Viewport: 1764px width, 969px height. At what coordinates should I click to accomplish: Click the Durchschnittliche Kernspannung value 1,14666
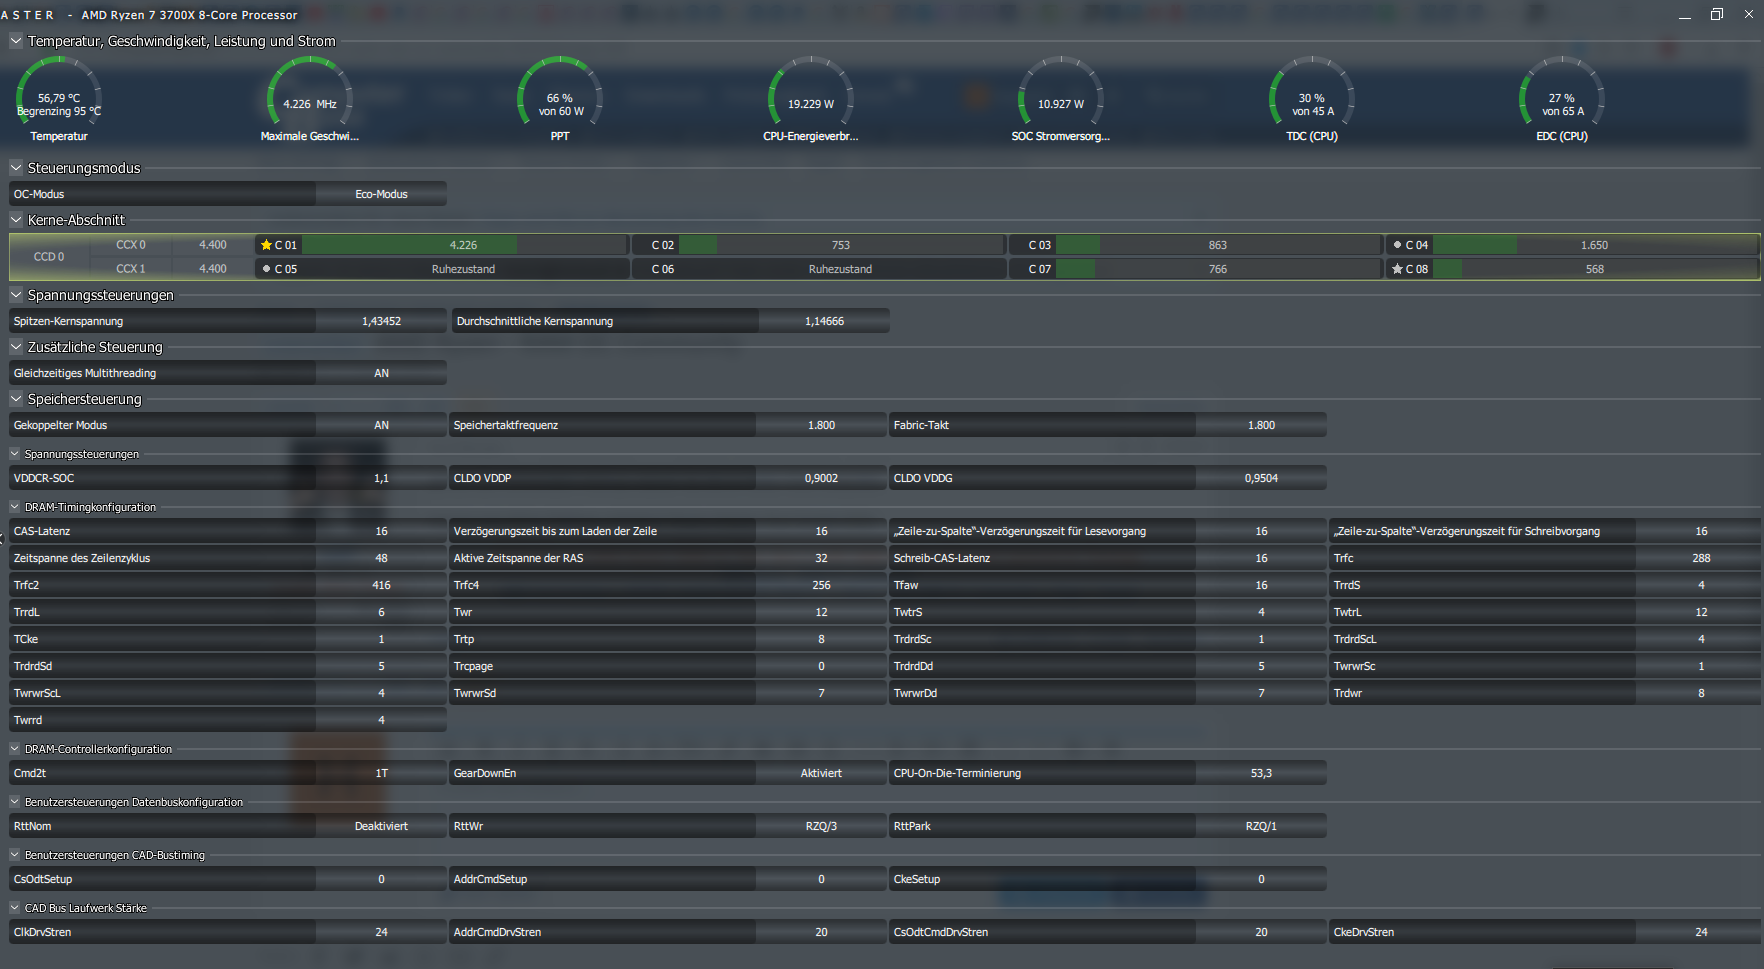point(824,321)
